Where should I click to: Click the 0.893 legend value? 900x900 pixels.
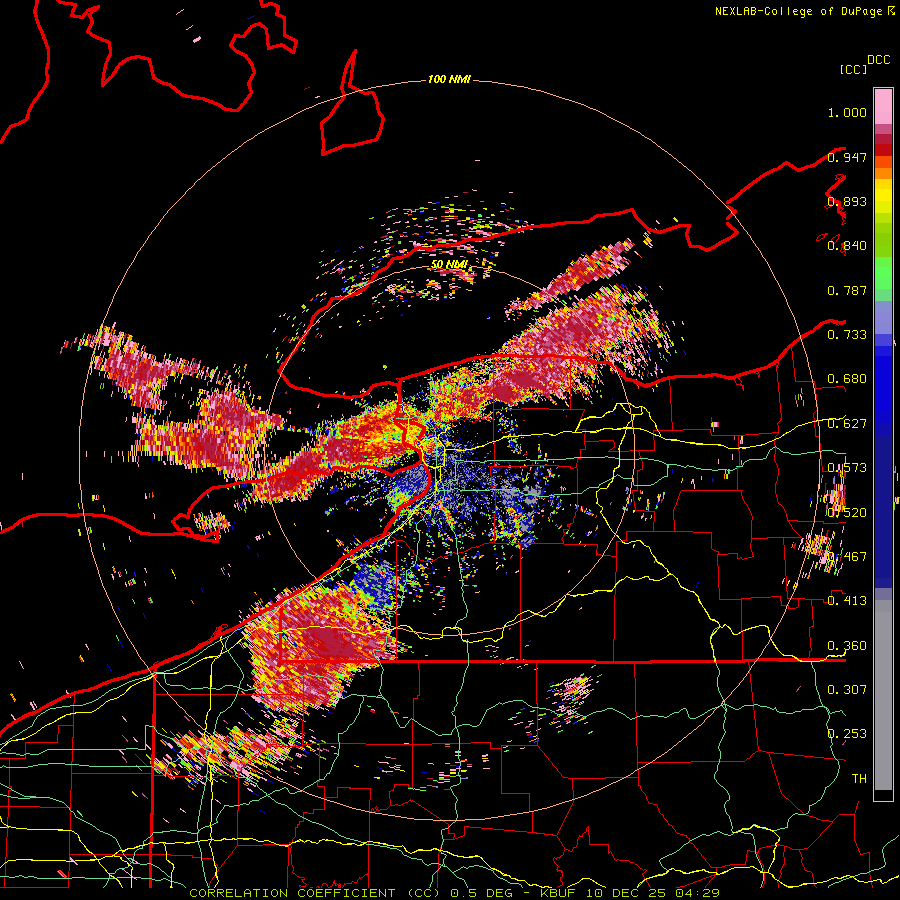pos(847,201)
